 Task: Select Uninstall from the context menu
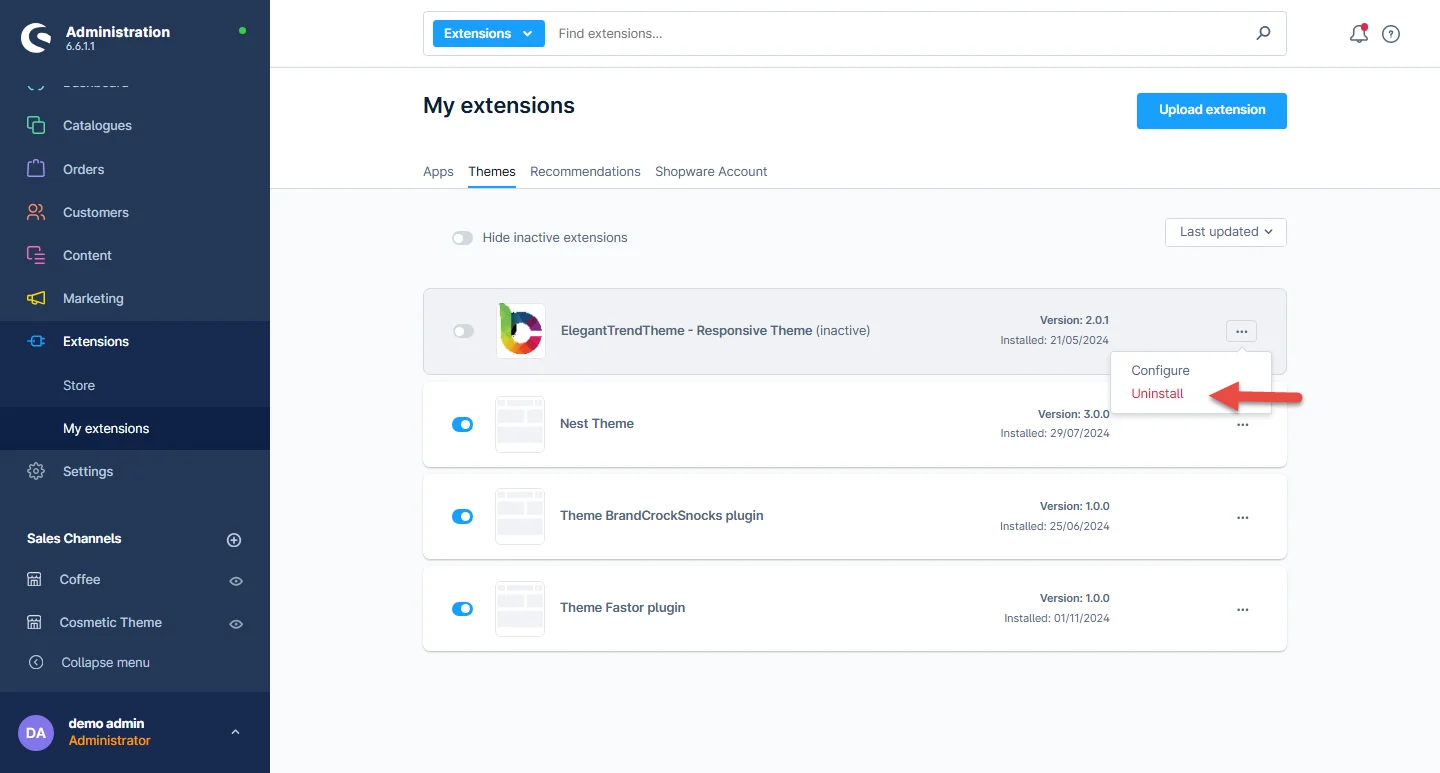tap(1157, 394)
